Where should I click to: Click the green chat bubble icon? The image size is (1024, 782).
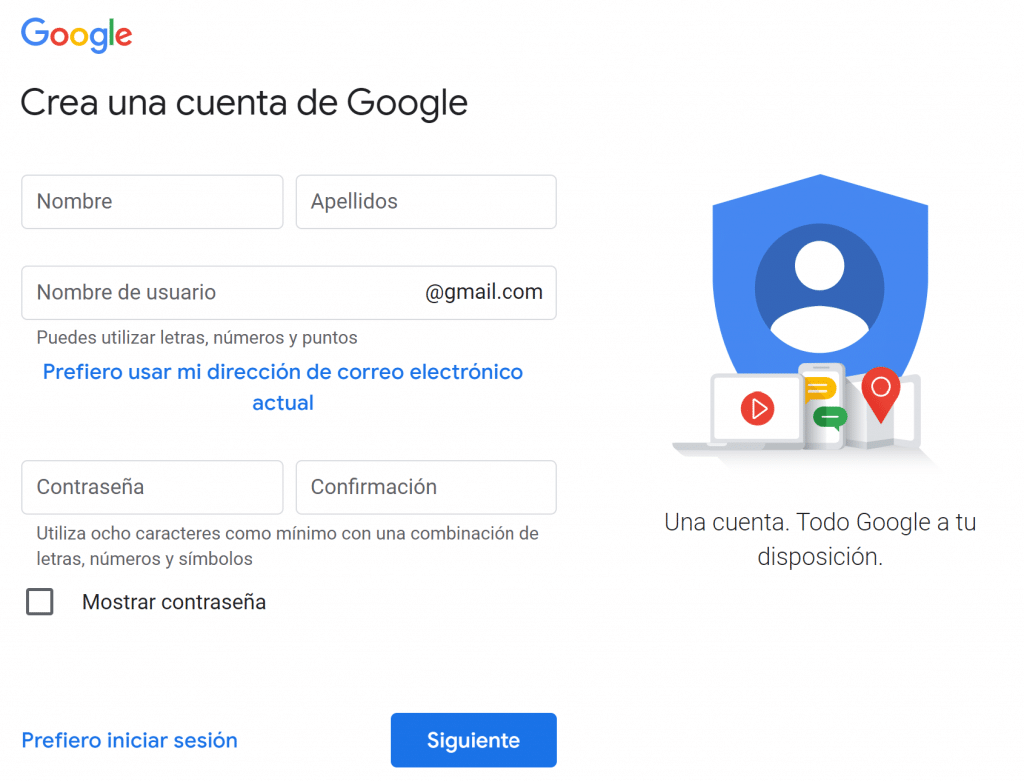coord(830,417)
